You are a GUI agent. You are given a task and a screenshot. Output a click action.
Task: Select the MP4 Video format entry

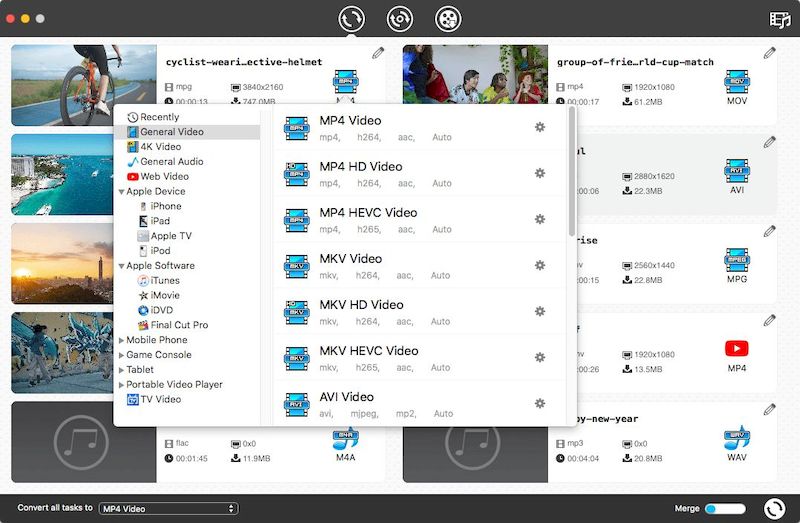(419, 128)
